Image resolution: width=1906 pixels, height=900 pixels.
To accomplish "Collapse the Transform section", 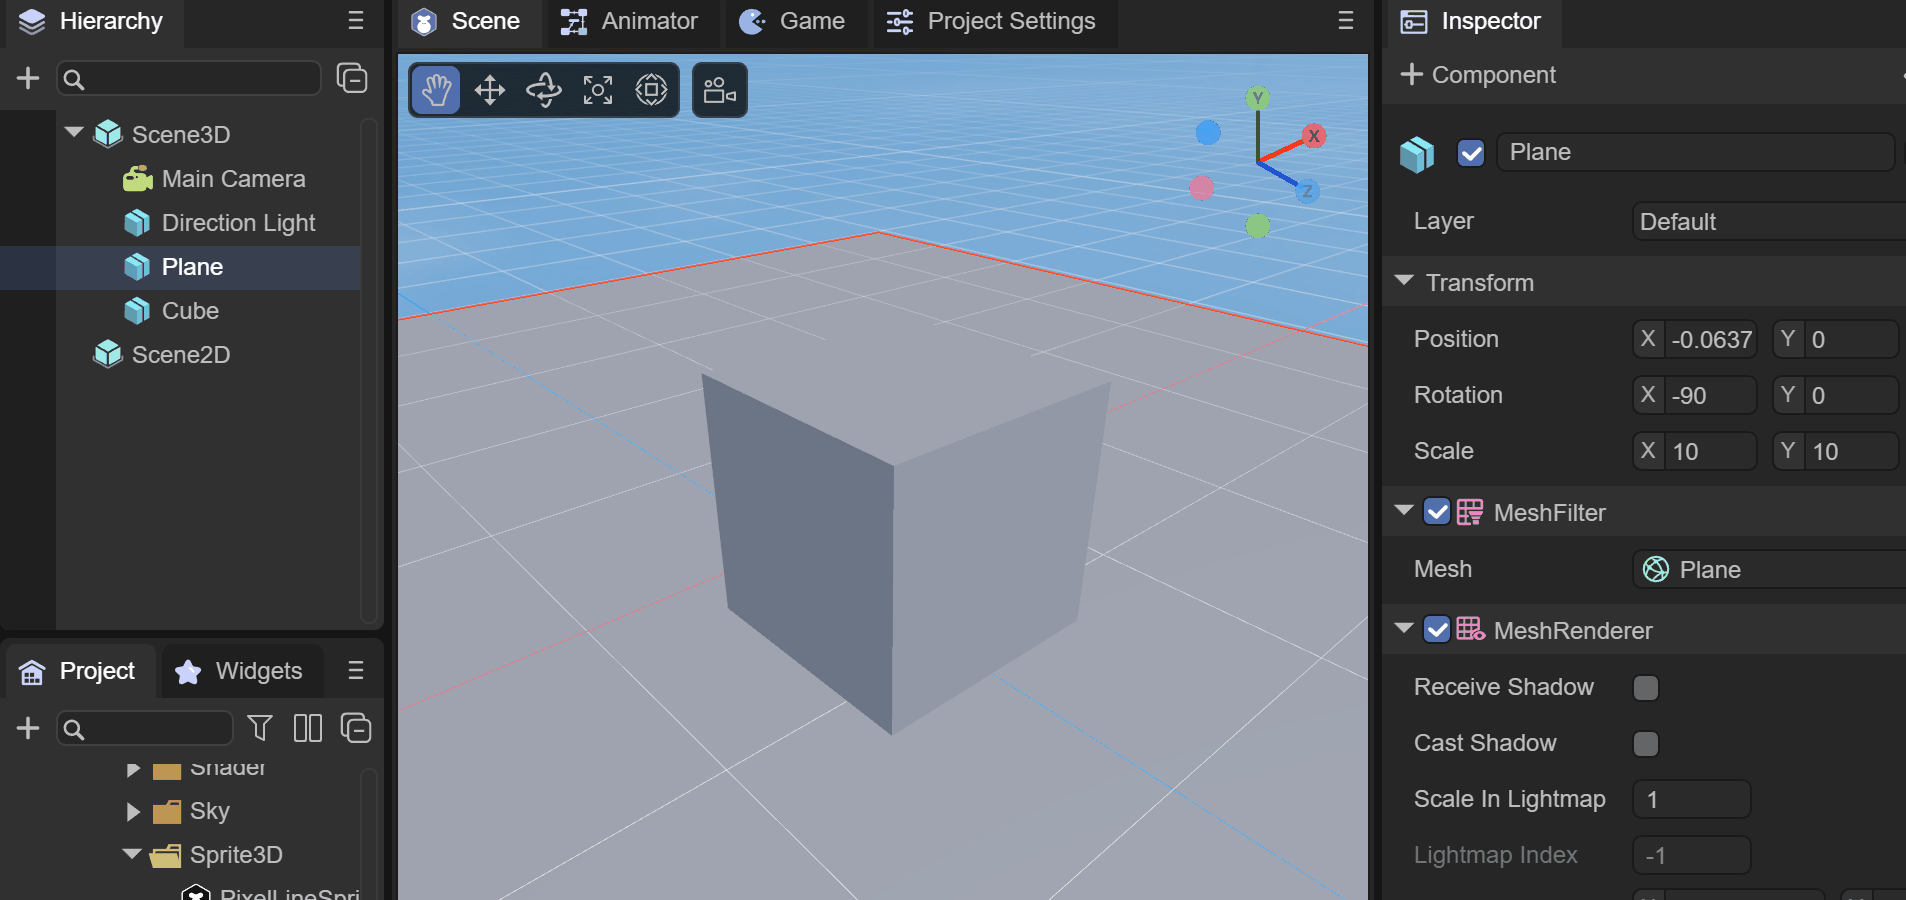I will [x=1404, y=282].
